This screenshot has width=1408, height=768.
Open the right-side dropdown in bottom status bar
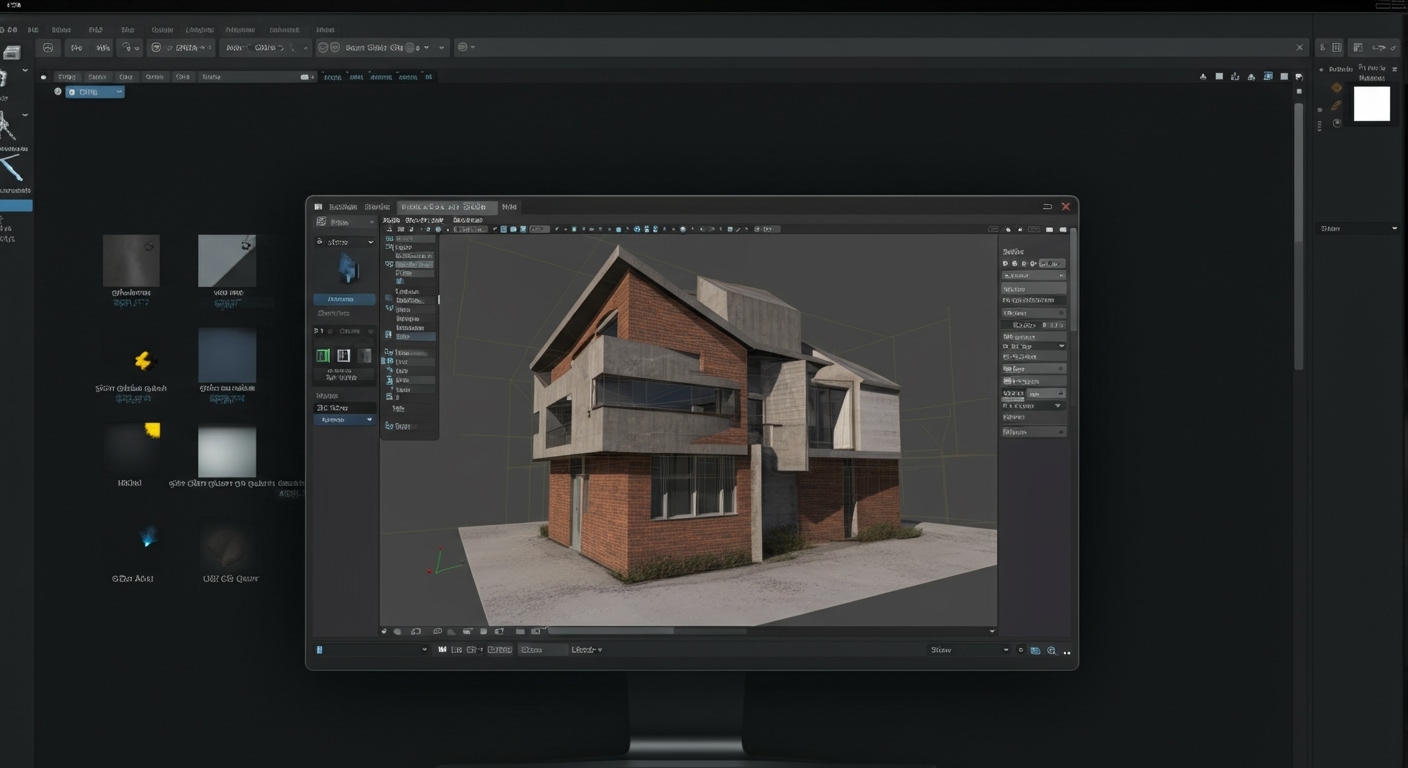pyautogui.click(x=968, y=650)
